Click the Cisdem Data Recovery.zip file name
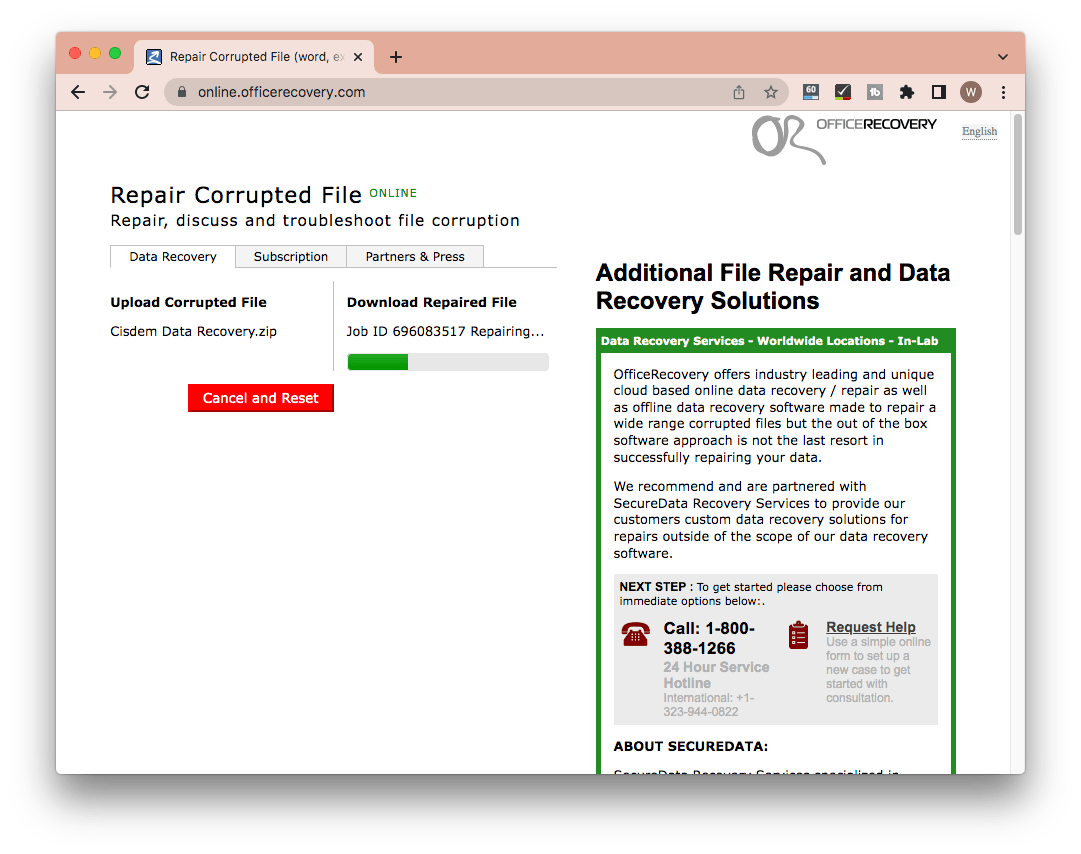Screen dimensions: 1081x854 194,332
